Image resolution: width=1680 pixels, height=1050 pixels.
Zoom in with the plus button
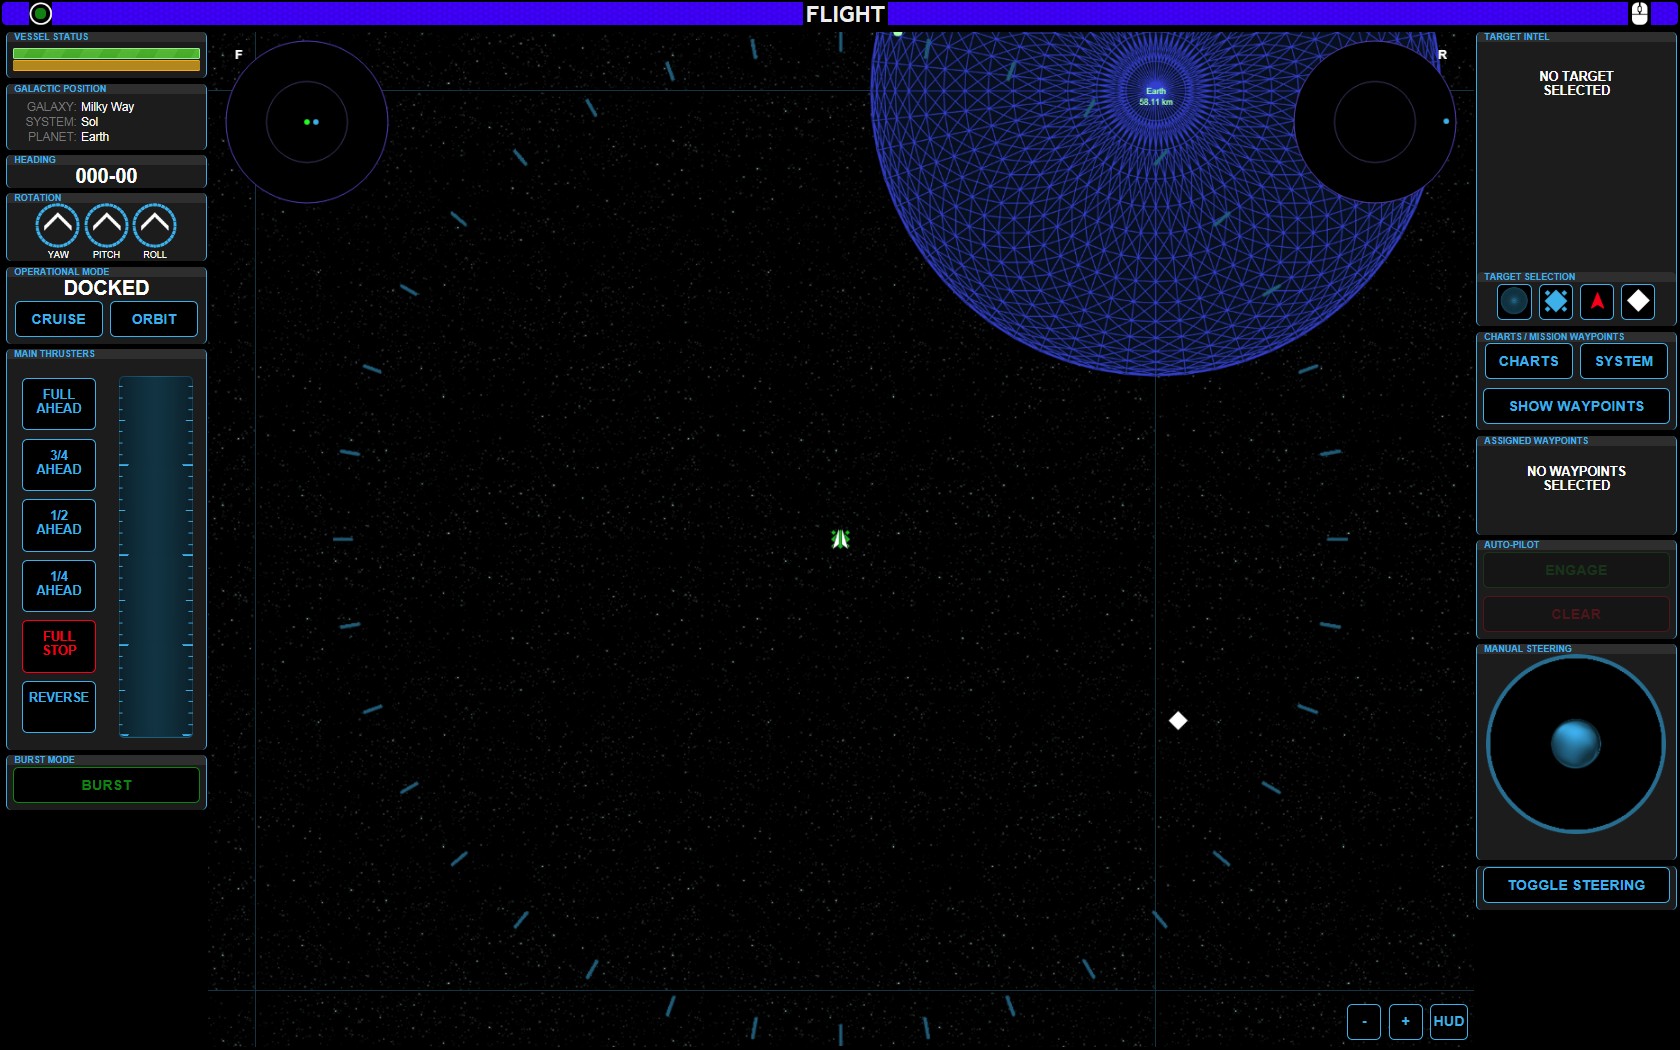pyautogui.click(x=1405, y=1021)
